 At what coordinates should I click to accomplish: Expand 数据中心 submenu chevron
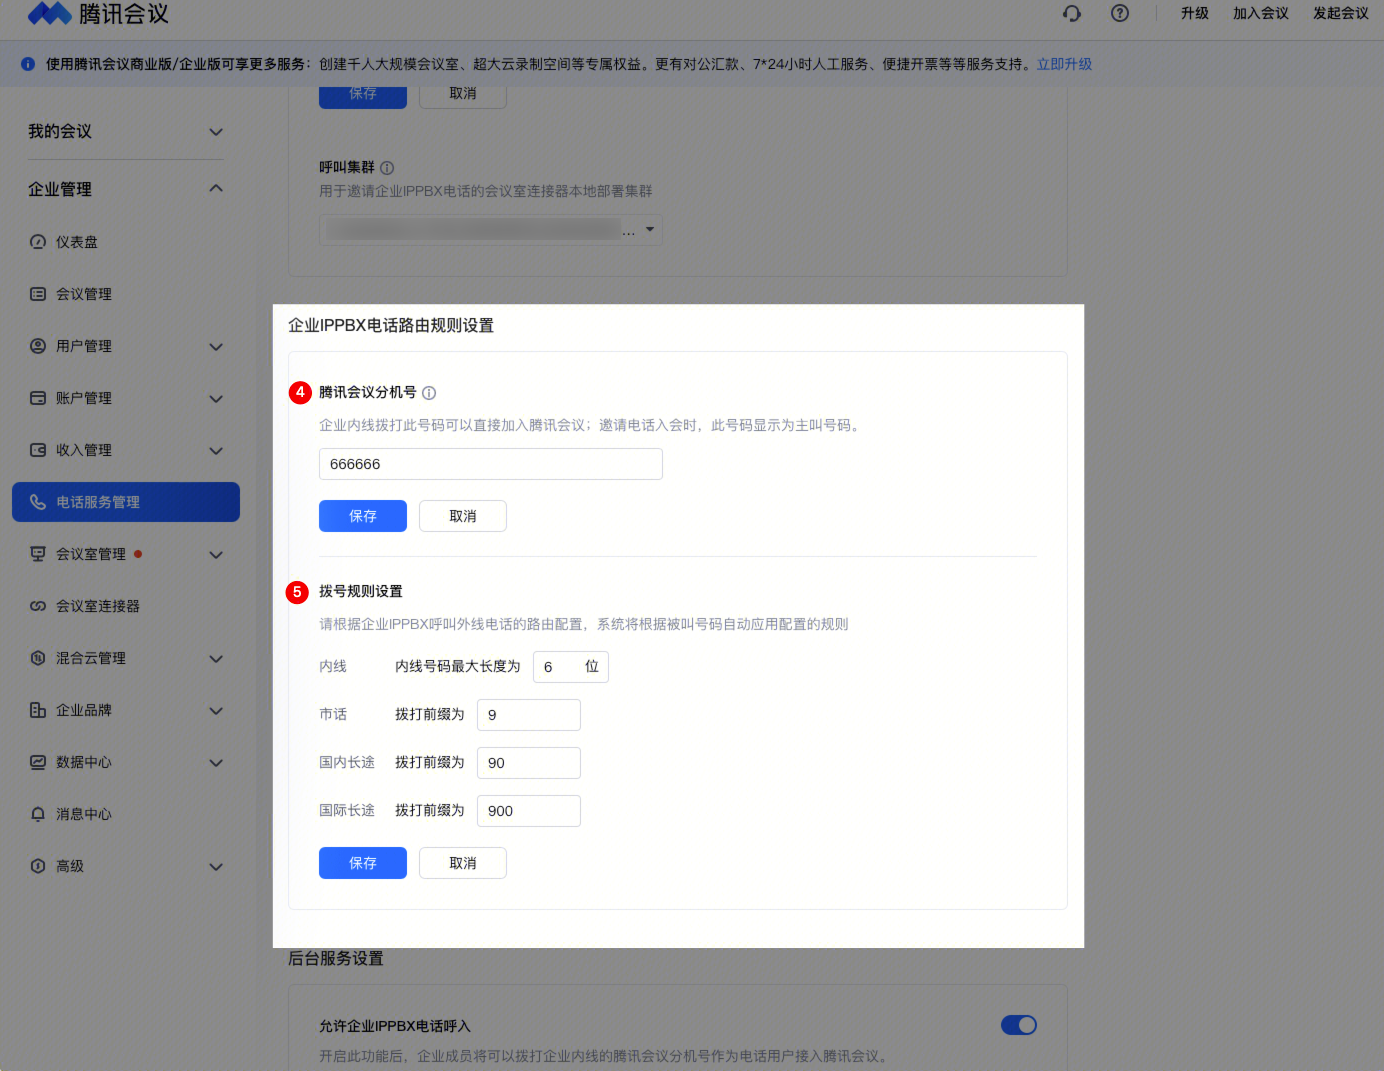216,763
